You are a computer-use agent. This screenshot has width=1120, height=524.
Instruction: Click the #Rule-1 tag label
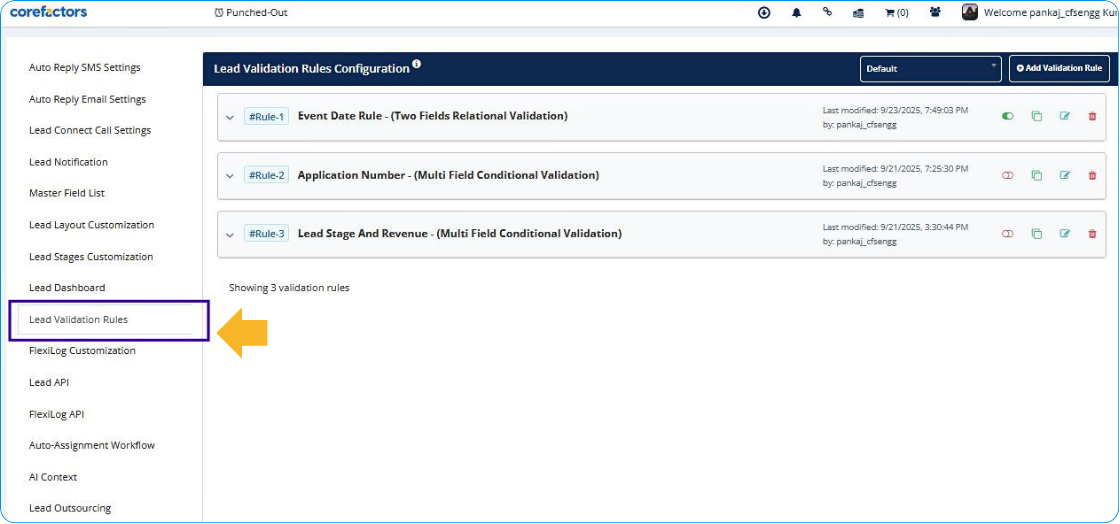tap(266, 116)
